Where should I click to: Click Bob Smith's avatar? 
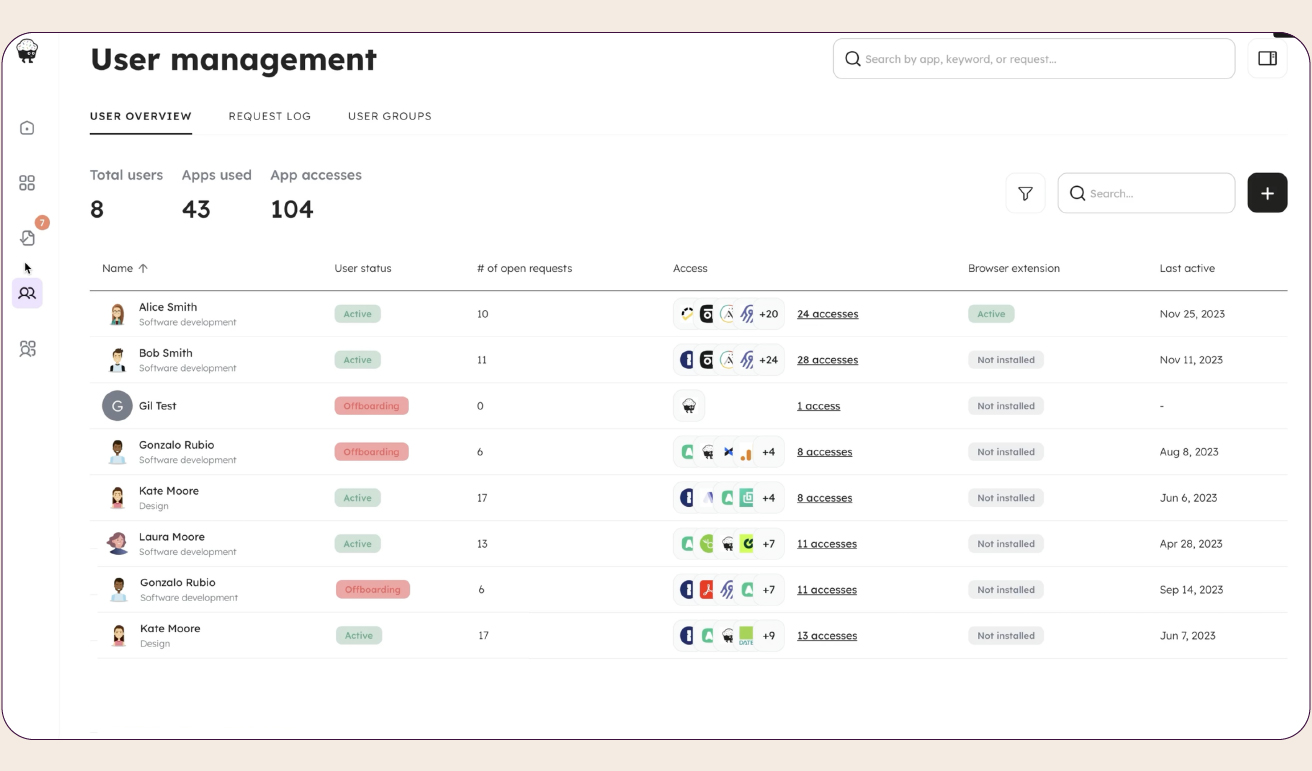tap(117, 360)
